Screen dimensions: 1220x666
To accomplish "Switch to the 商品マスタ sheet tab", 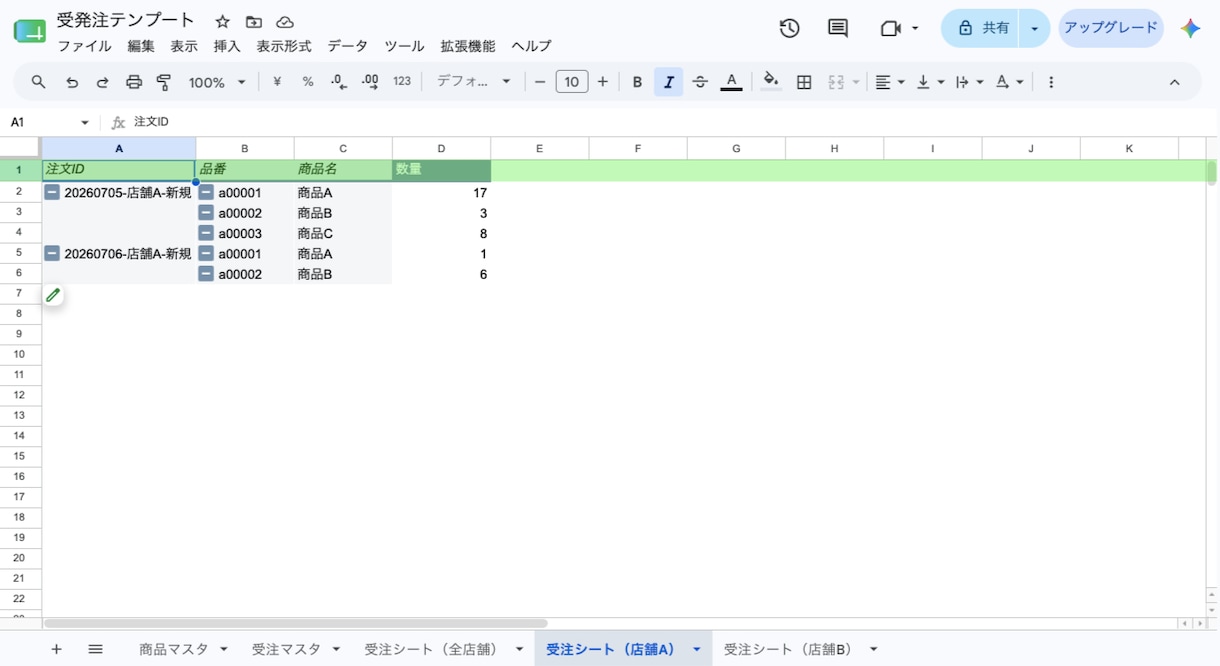I will tap(174, 649).
